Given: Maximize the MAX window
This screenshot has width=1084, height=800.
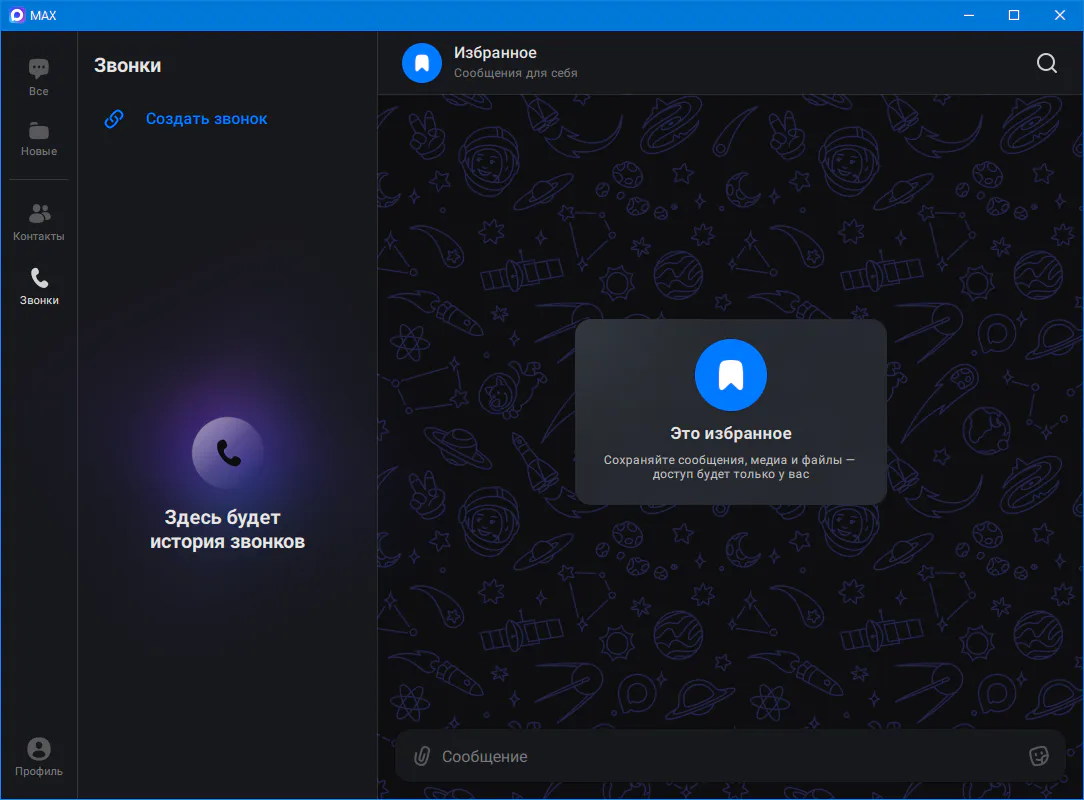Looking at the screenshot, I should [x=1013, y=15].
